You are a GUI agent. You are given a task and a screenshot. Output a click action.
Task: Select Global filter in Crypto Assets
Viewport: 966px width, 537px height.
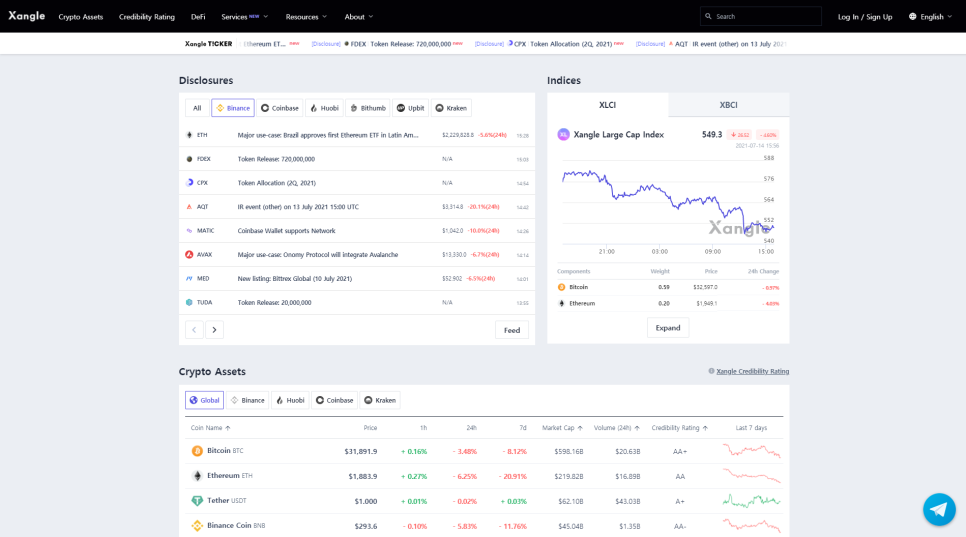click(x=205, y=400)
